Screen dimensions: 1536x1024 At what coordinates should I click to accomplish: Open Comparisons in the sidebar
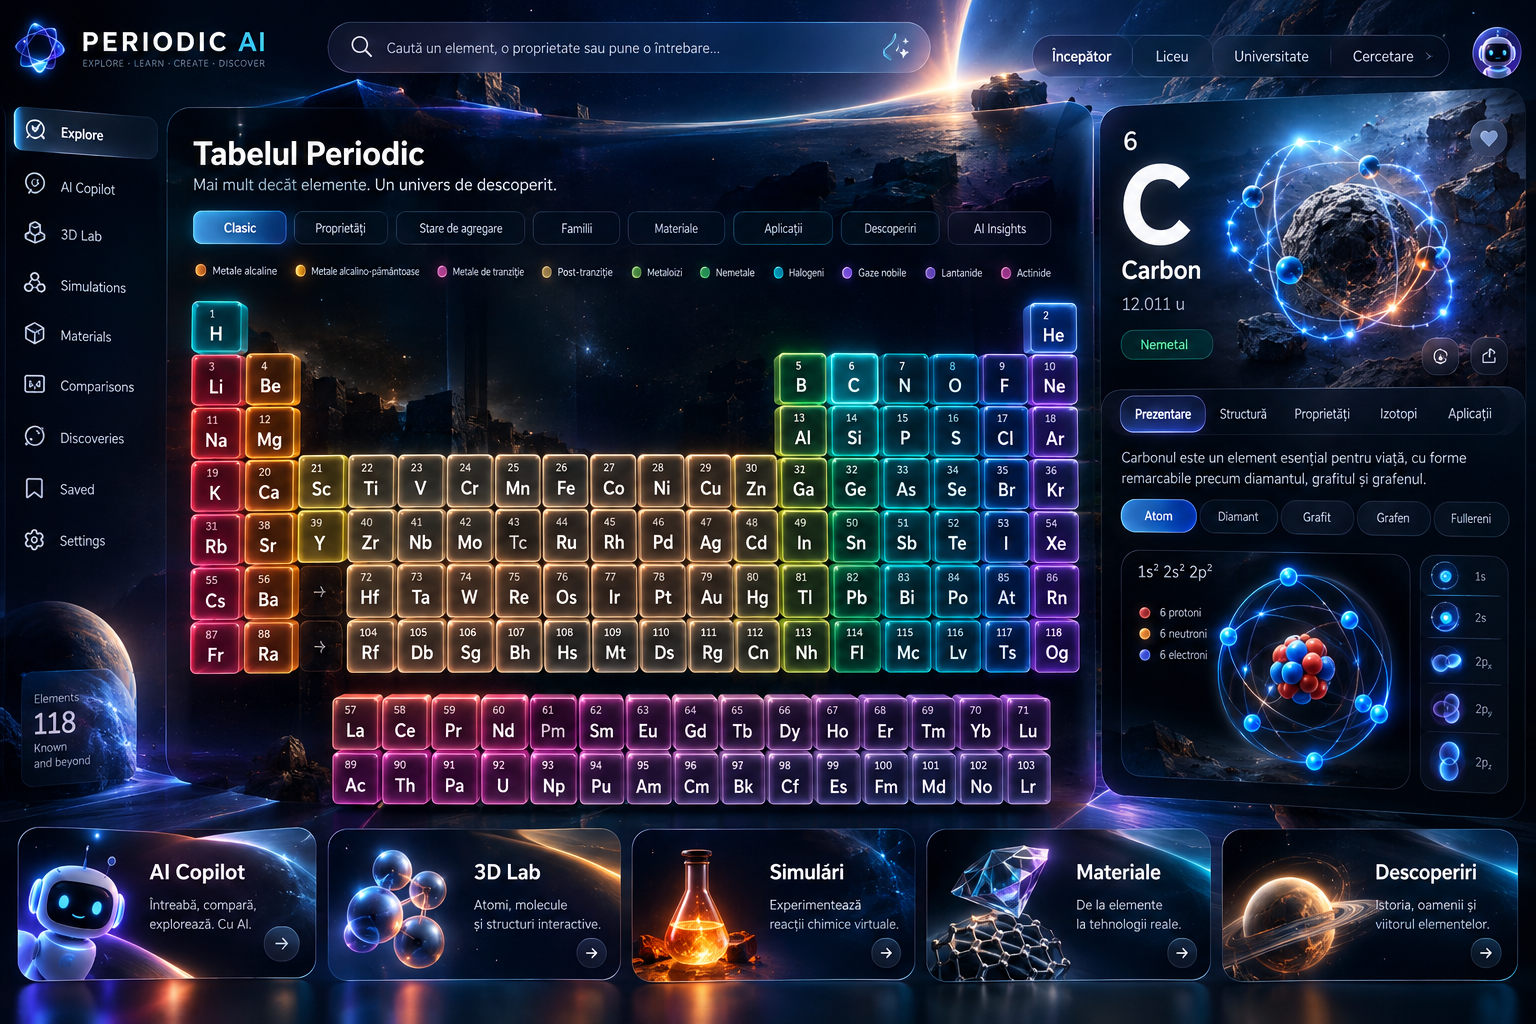pyautogui.click(x=79, y=386)
